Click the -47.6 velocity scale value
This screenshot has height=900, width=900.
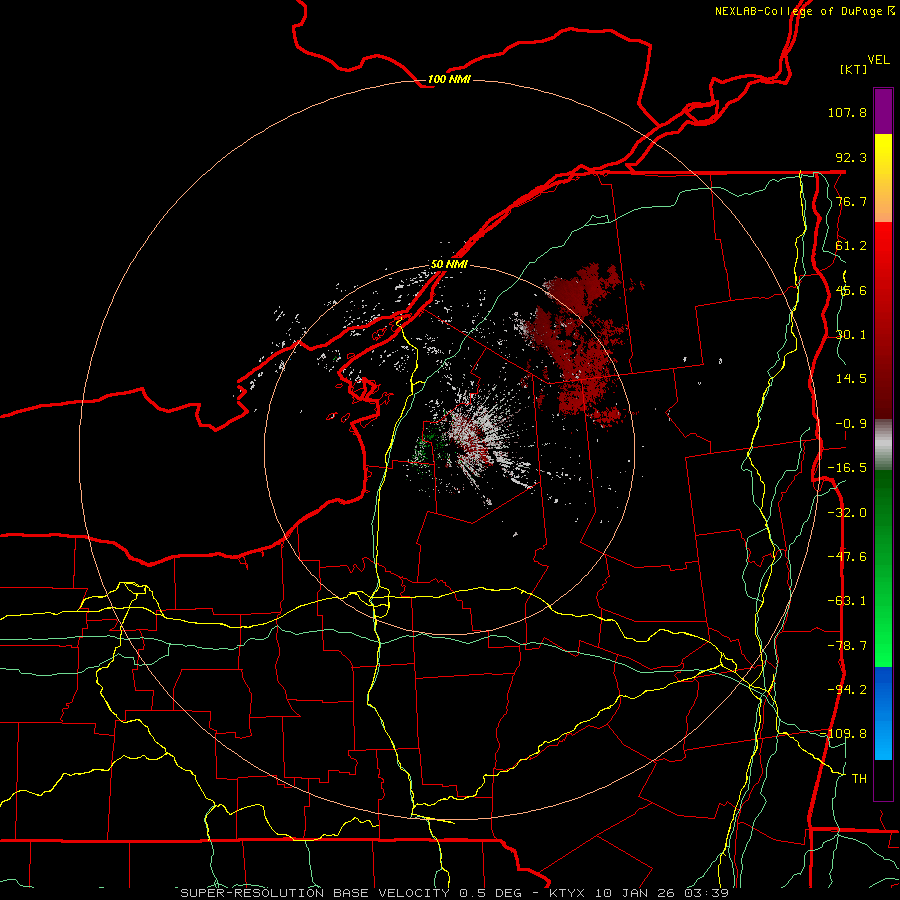(847, 557)
